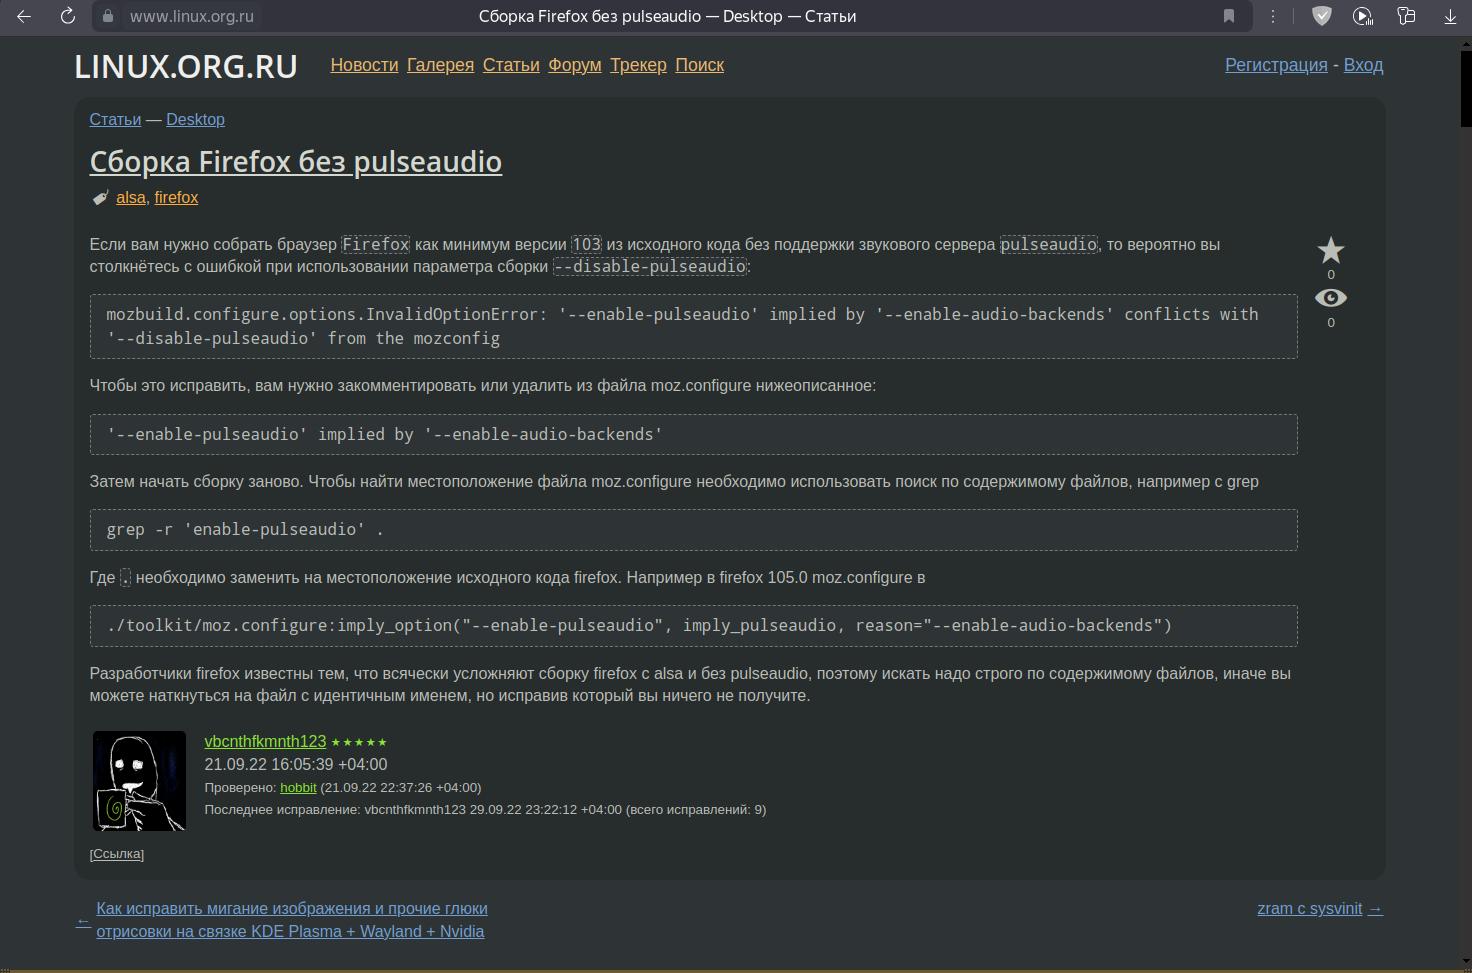Image resolution: width=1472 pixels, height=973 pixels.
Task: Open the AdGuard shield extension
Action: pyautogui.click(x=1322, y=16)
